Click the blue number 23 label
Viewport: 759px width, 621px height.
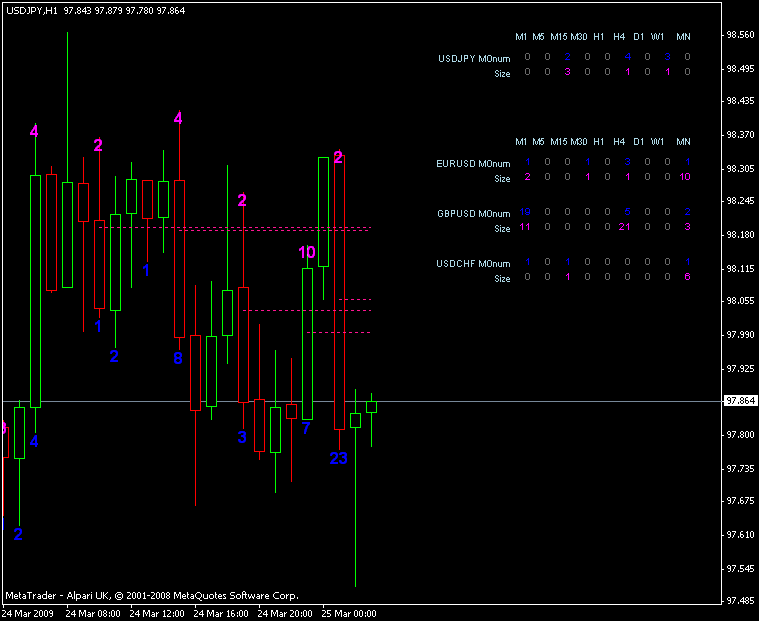(339, 458)
